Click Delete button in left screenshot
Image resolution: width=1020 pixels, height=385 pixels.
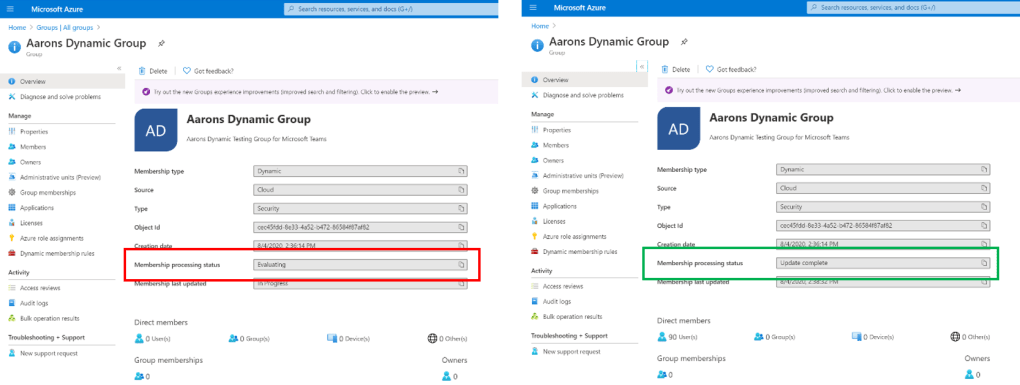click(x=153, y=71)
